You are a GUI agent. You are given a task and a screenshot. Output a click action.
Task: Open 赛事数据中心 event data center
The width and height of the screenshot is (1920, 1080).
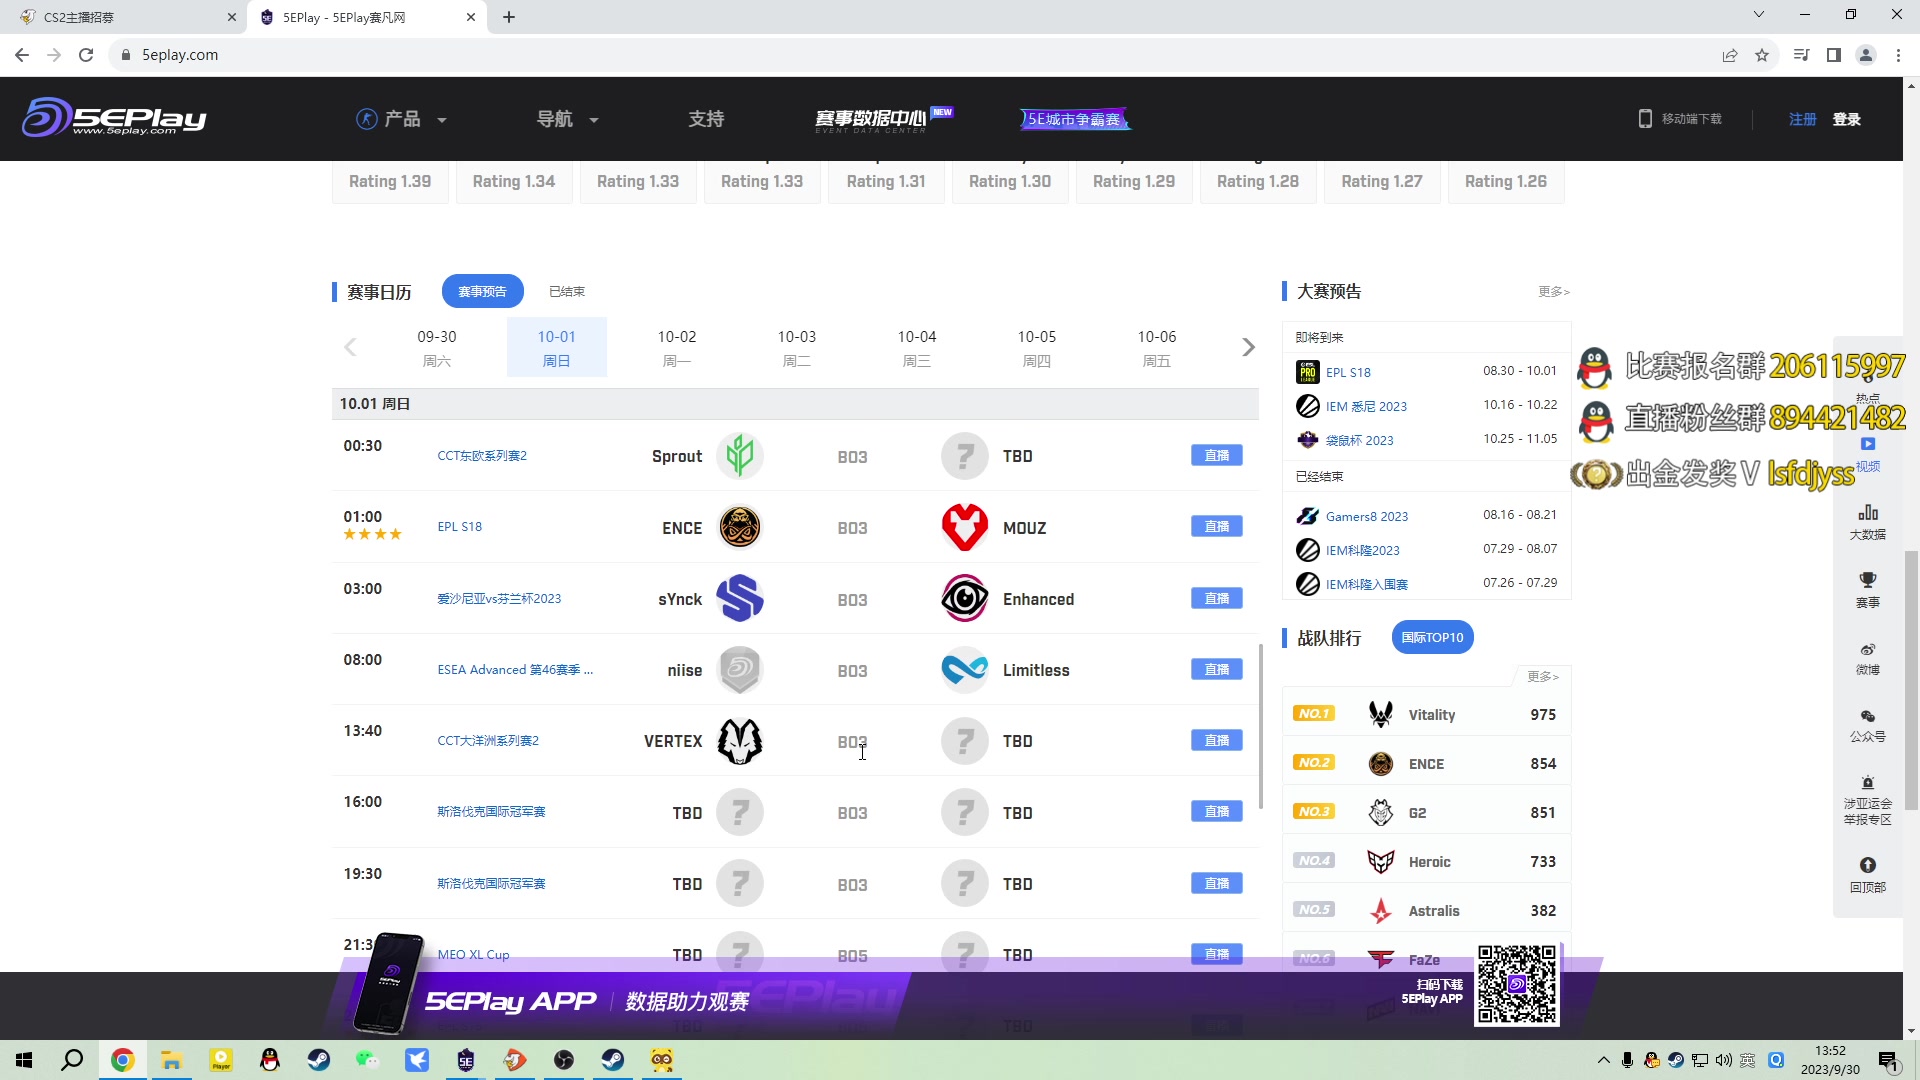pyautogui.click(x=883, y=119)
